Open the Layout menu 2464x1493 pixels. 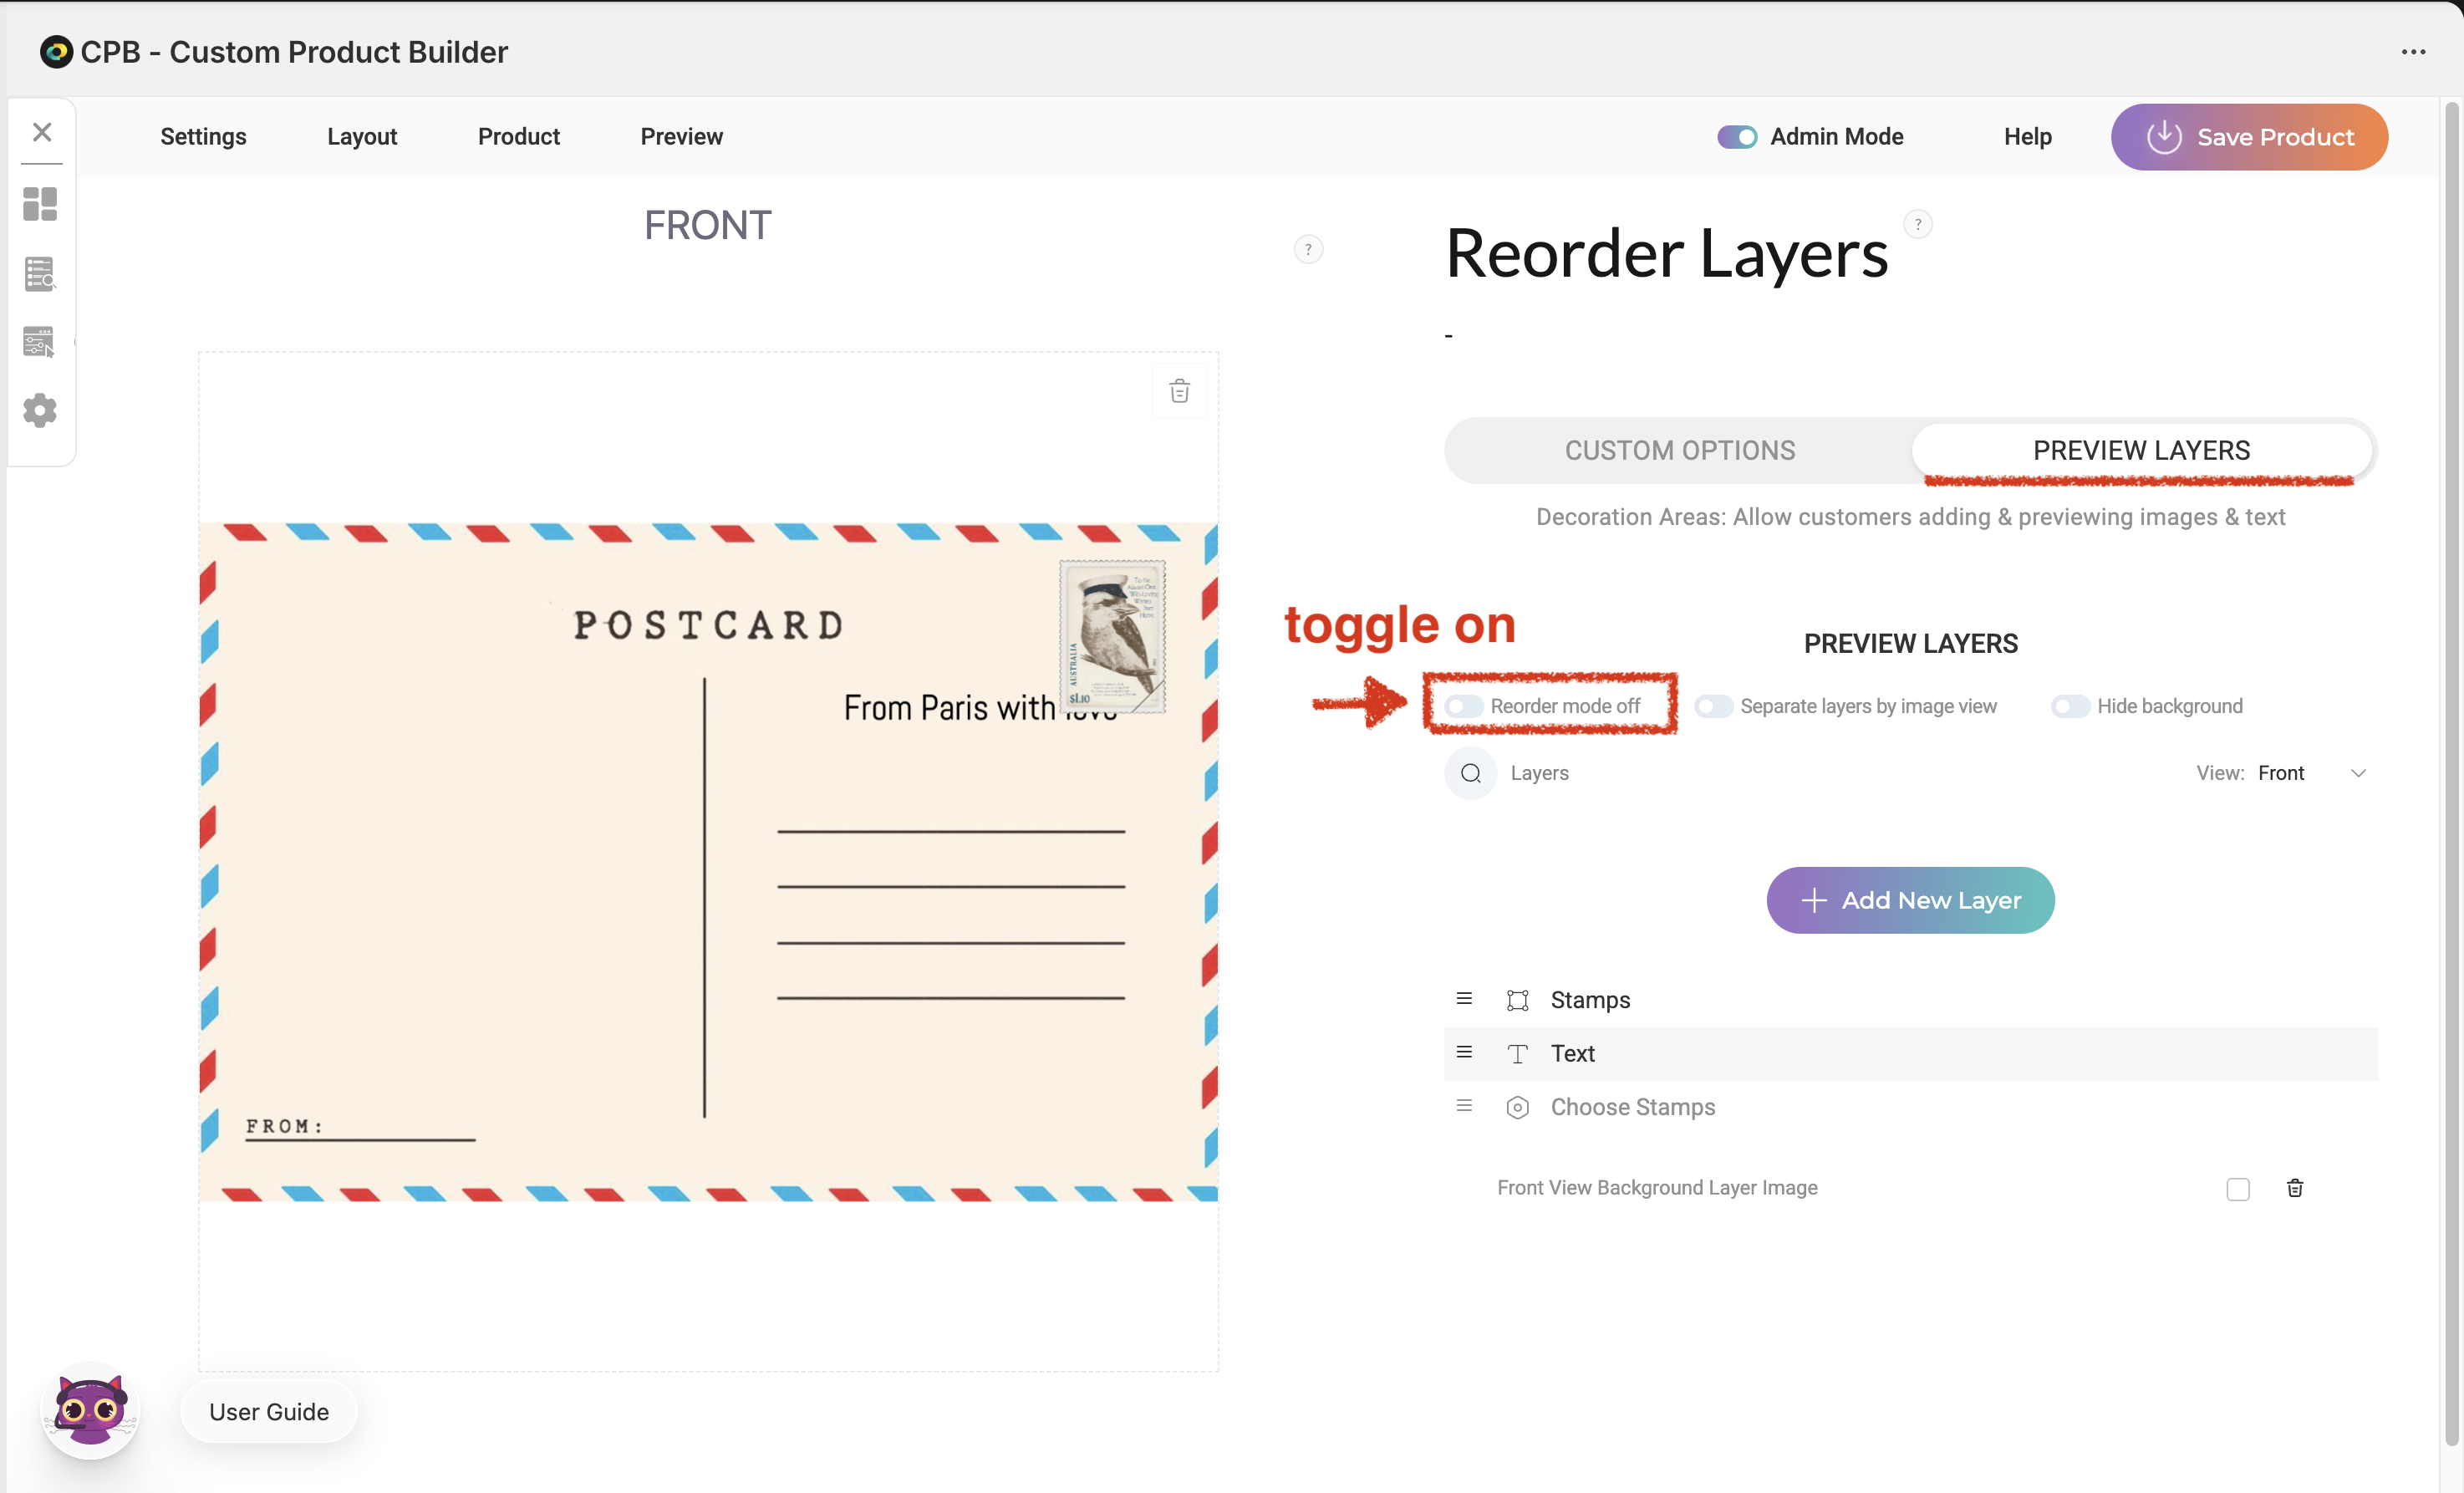362,137
